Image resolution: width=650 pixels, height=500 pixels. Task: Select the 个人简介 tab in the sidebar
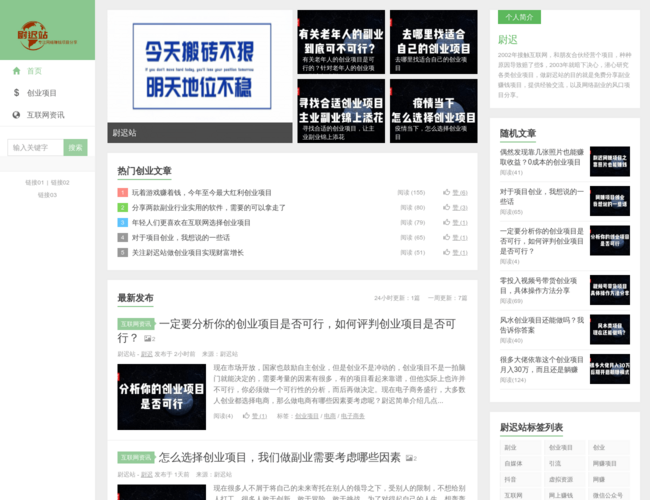point(519,17)
